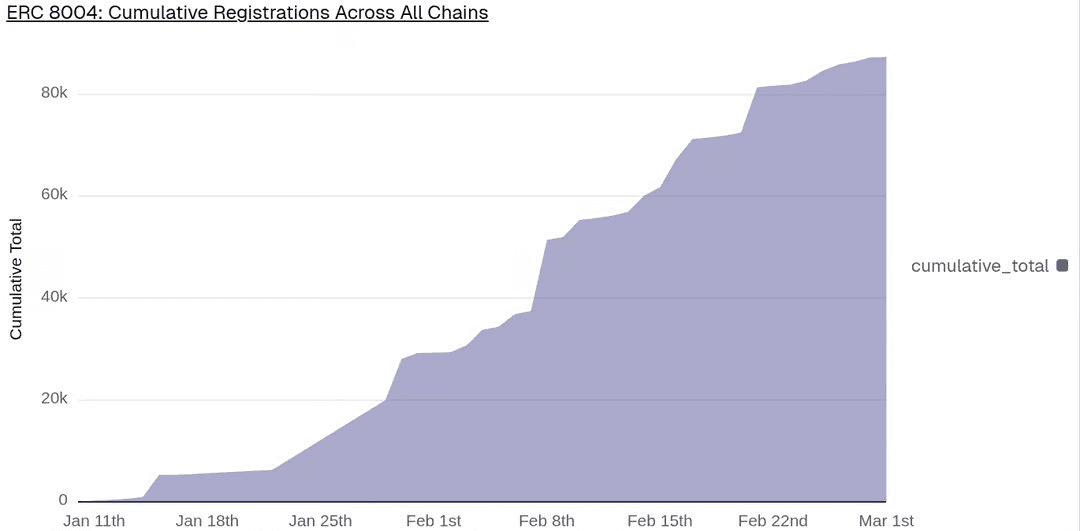Image resolution: width=1080 pixels, height=531 pixels.
Task: Click the Feb 22nd axis tick label
Action: coord(772,521)
